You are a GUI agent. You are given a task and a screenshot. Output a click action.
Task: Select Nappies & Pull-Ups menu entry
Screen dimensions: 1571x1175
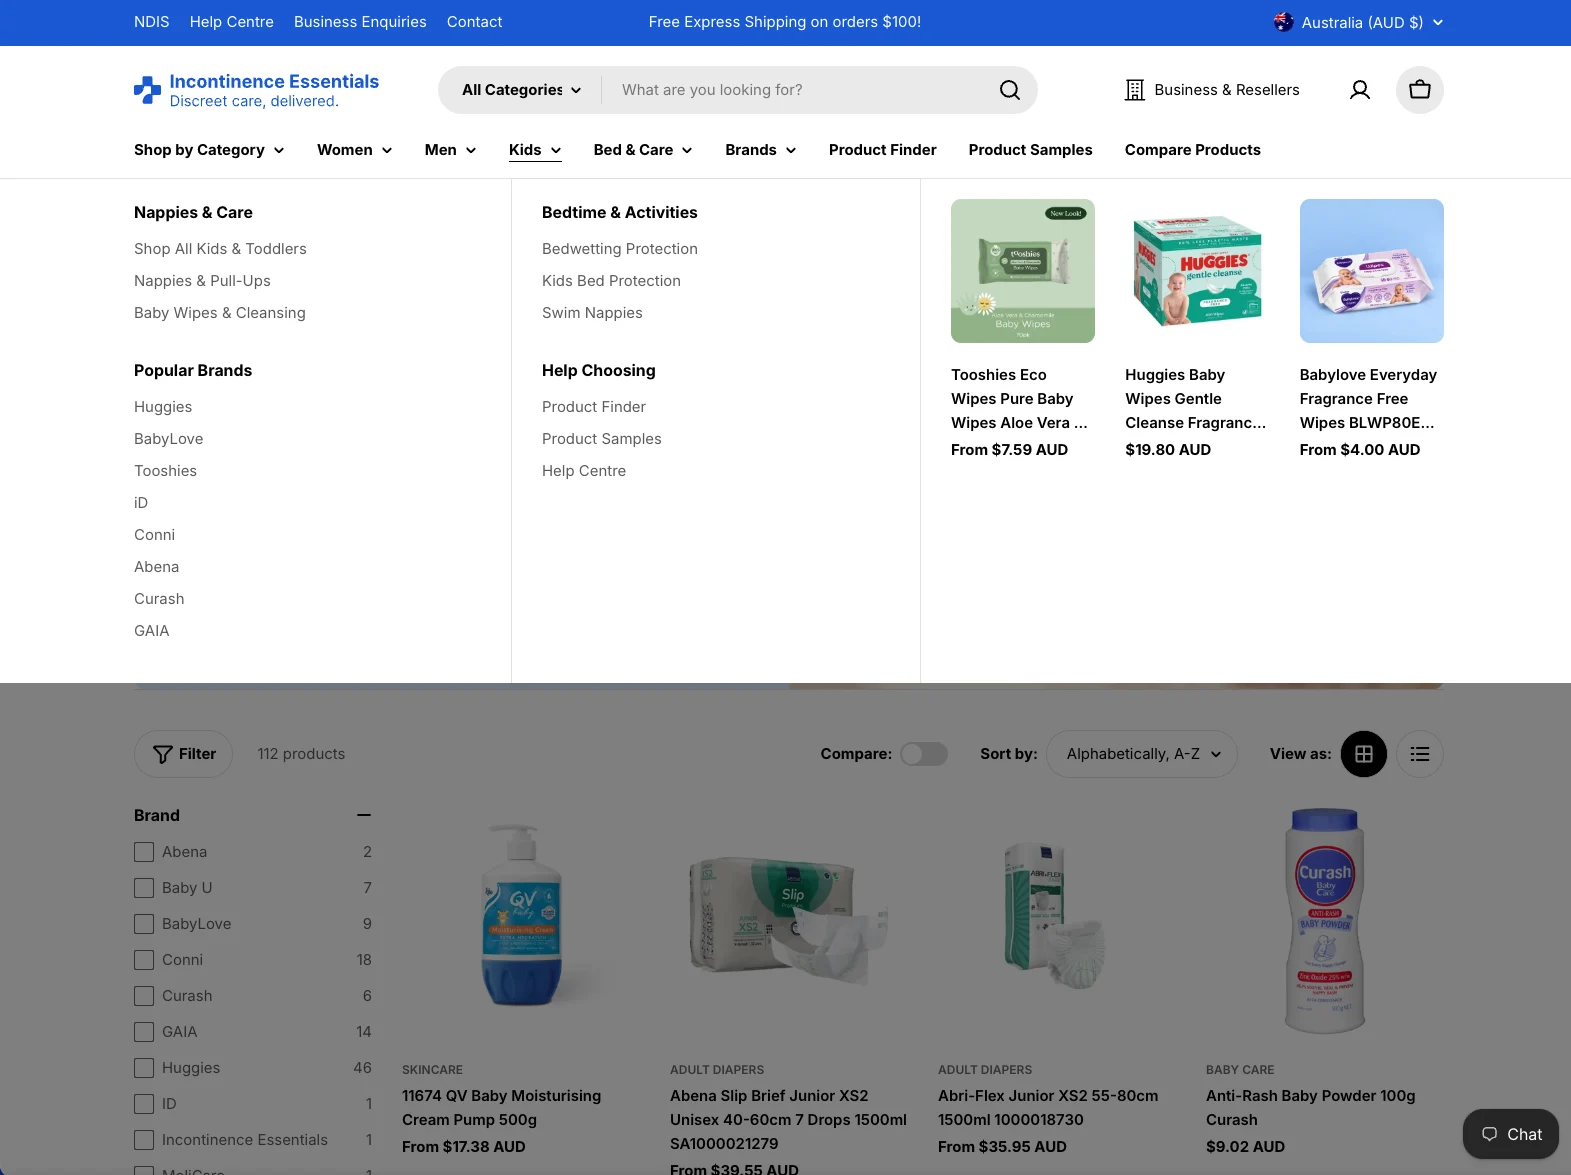202,281
